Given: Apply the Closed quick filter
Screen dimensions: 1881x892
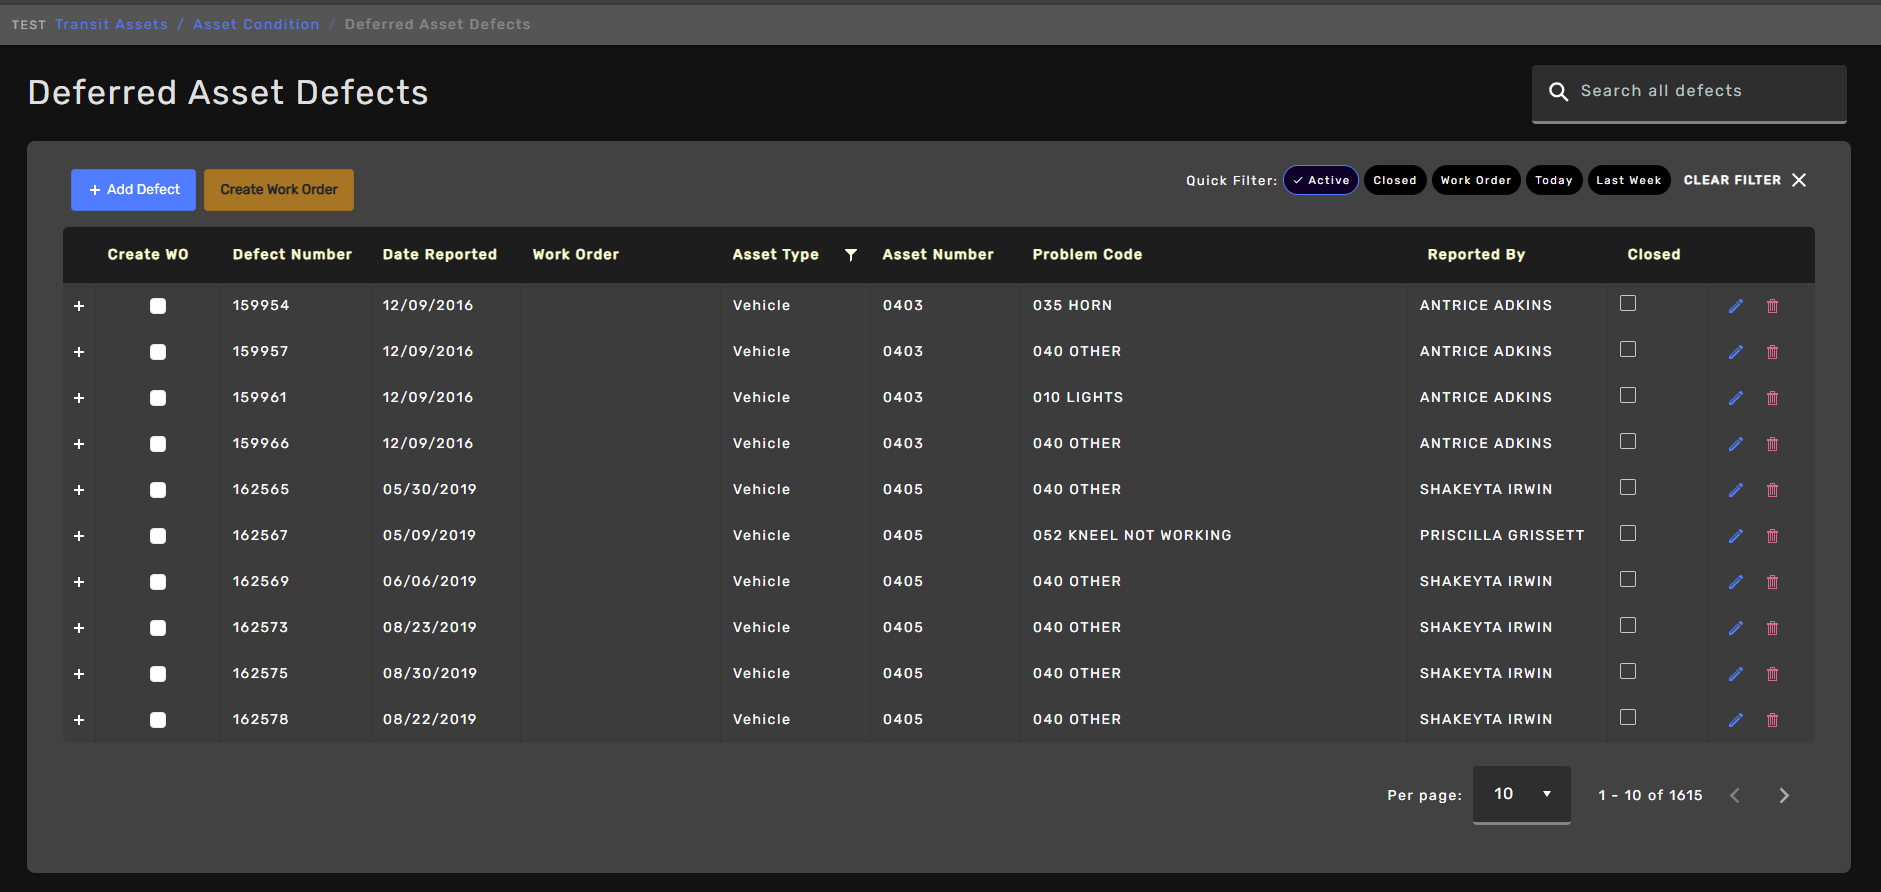Looking at the screenshot, I should coord(1395,181).
